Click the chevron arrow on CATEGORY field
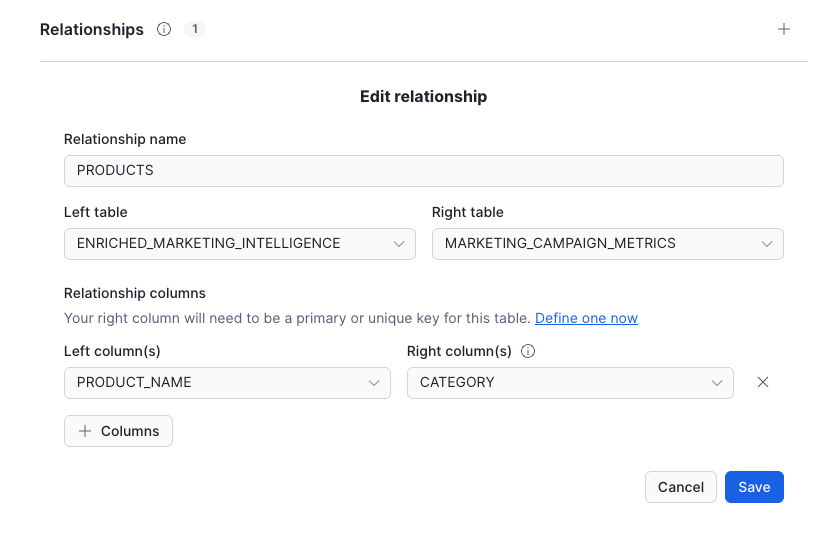This screenshot has width=825, height=537. 717,383
